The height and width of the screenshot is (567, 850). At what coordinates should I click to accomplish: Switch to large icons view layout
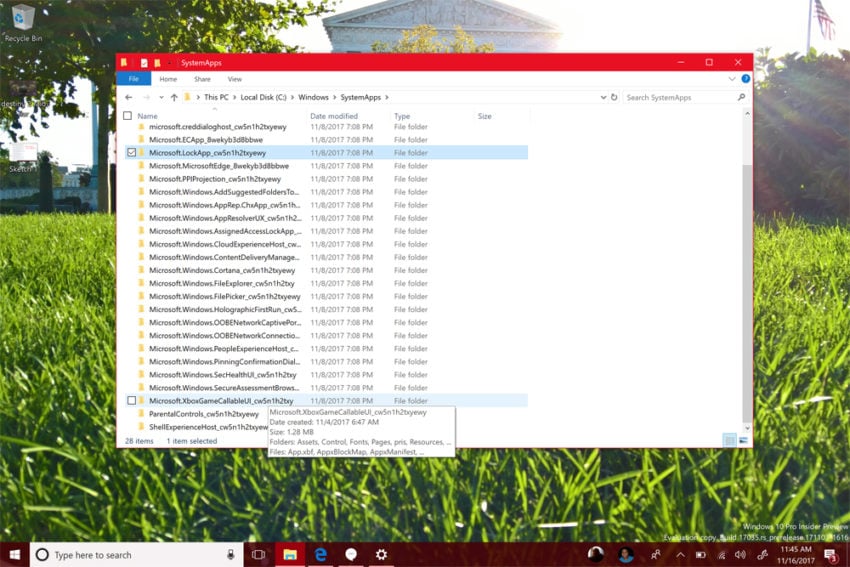743,440
